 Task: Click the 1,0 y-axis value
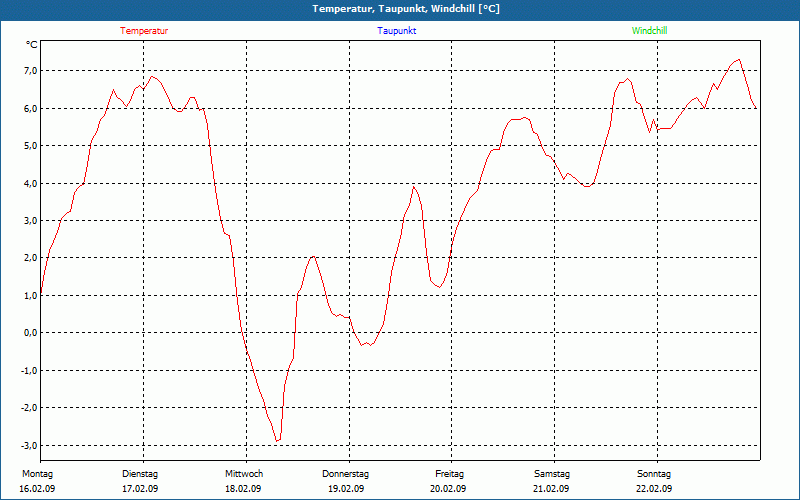click(31, 295)
